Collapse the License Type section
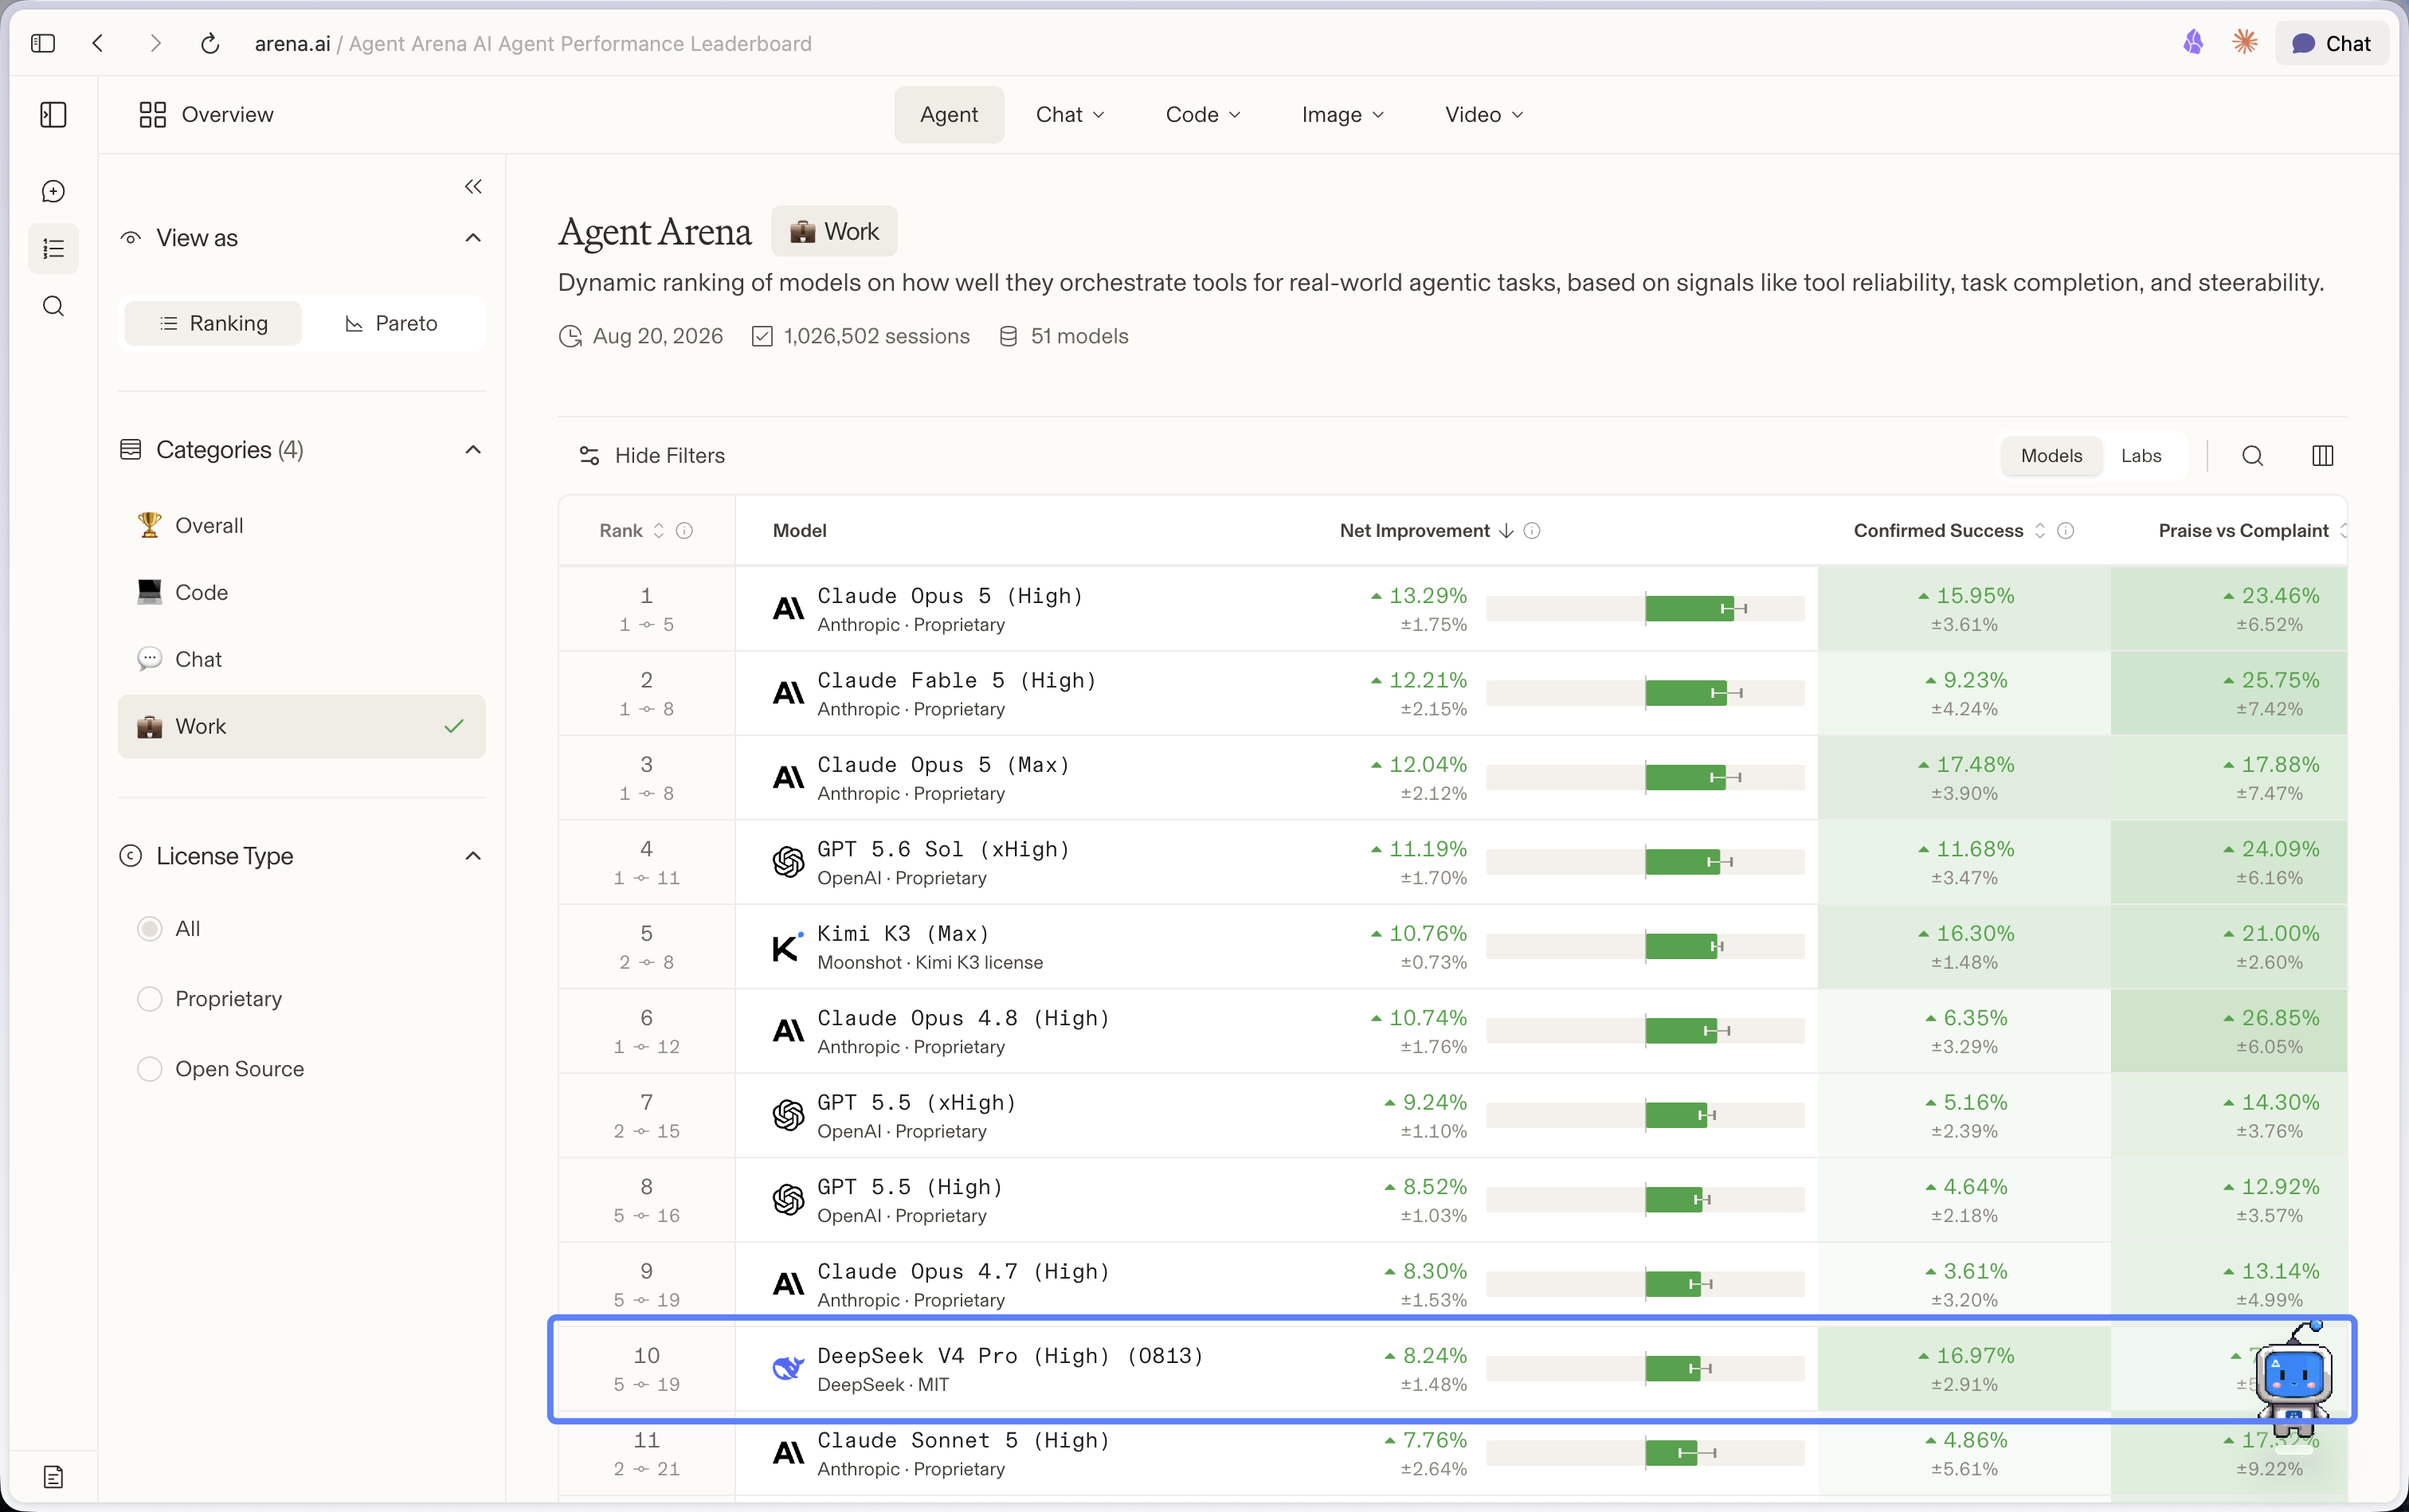 473,856
